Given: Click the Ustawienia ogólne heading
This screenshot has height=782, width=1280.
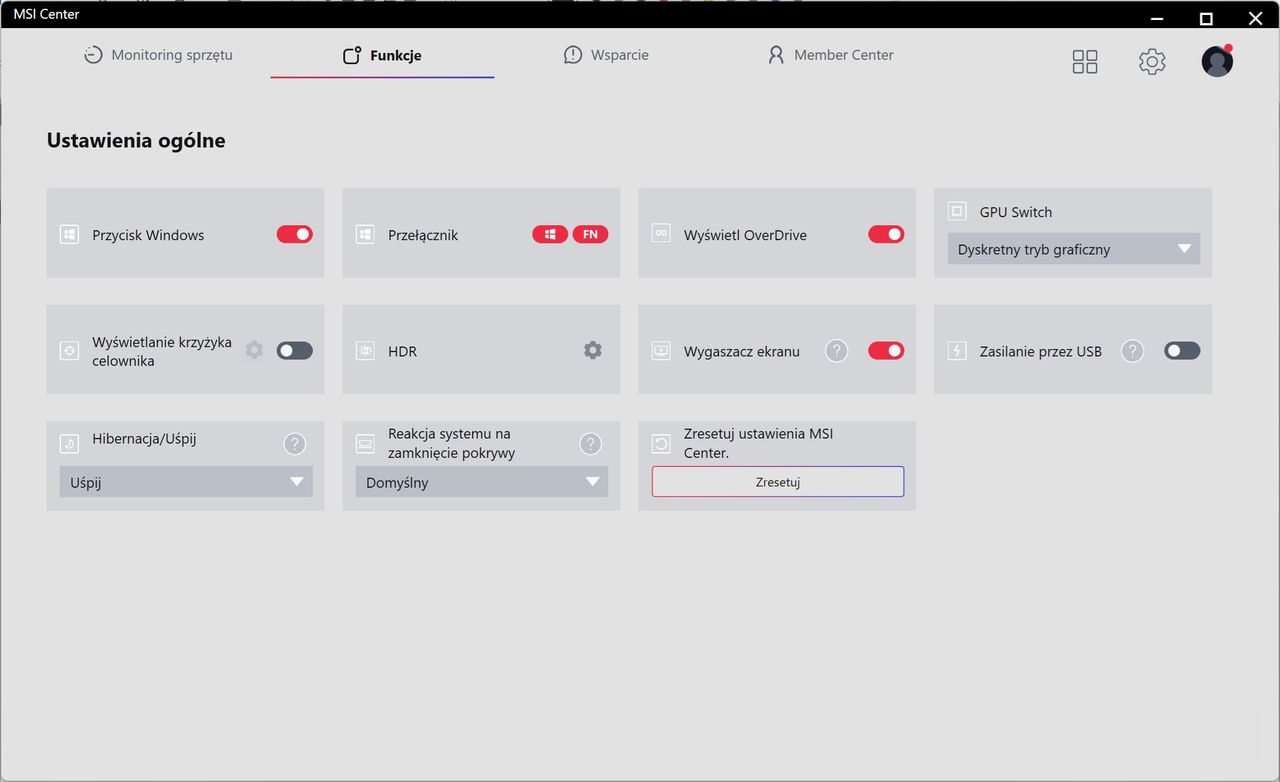Looking at the screenshot, I should [x=136, y=141].
